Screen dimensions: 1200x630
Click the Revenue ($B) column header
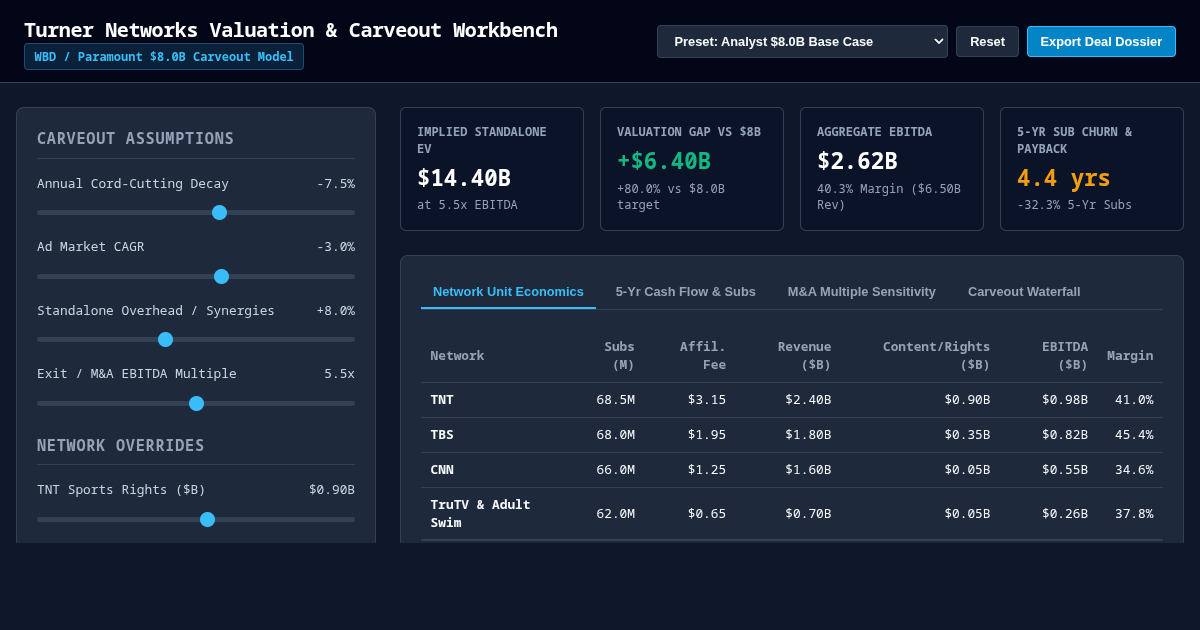click(804, 355)
